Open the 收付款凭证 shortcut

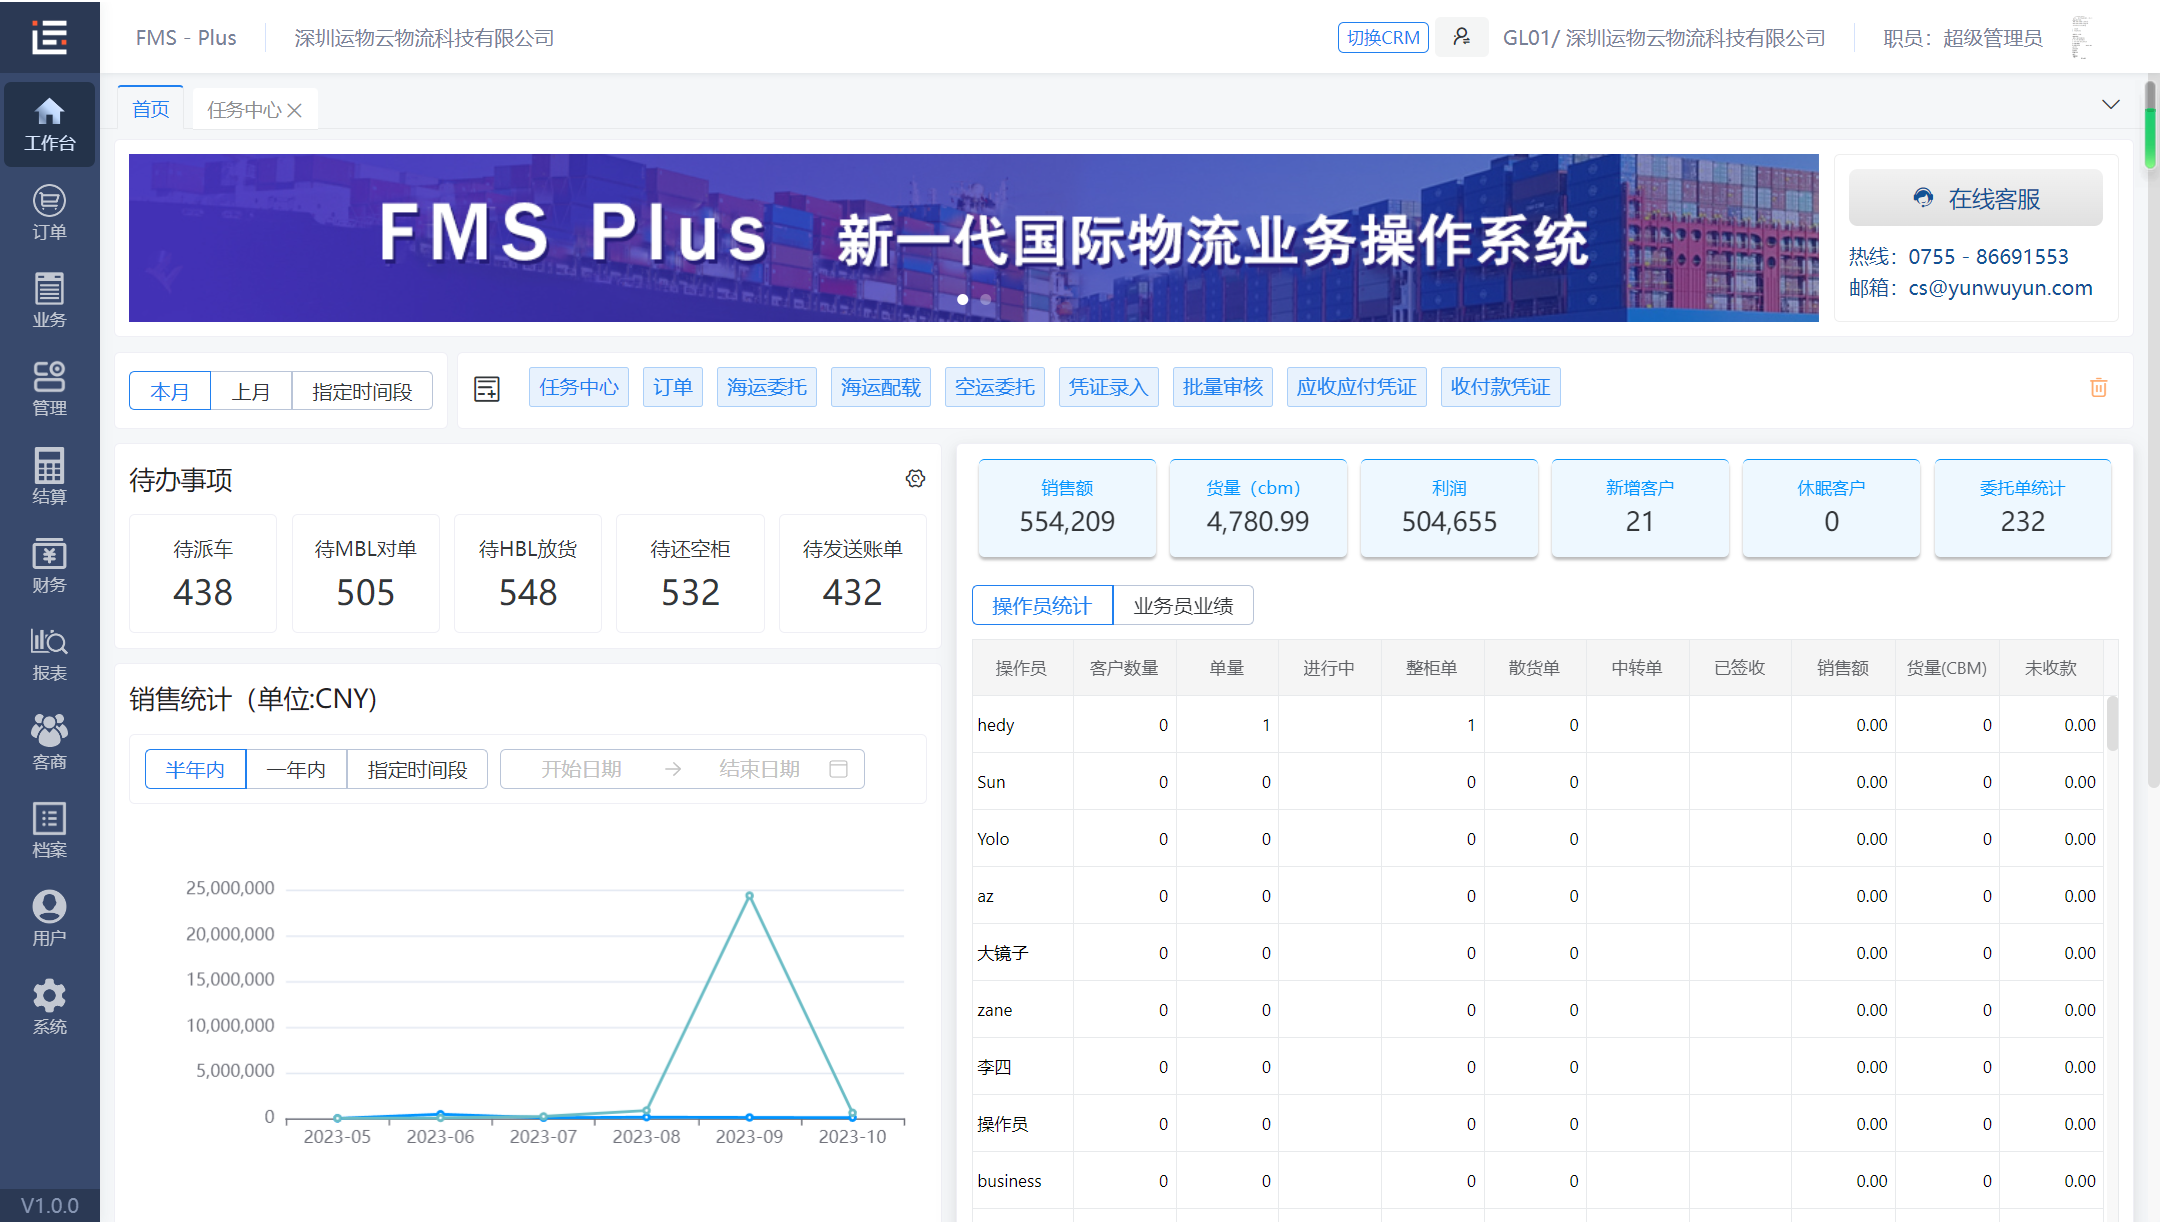(x=1501, y=387)
